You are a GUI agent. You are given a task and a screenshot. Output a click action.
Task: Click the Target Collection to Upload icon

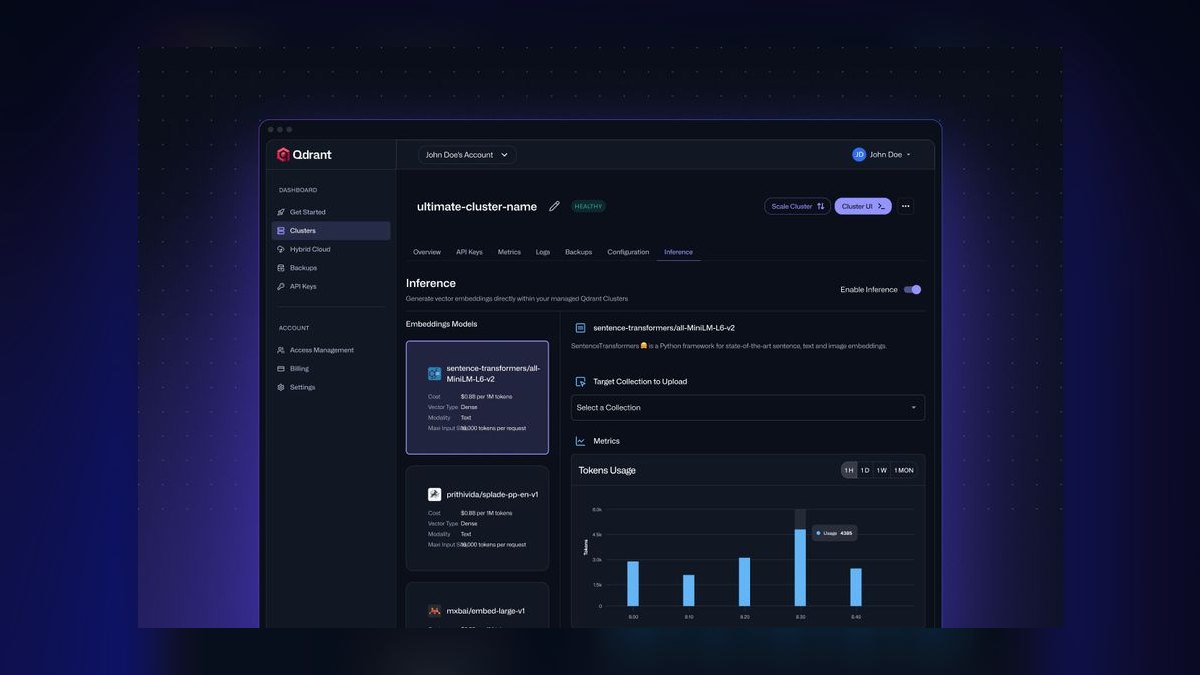pos(580,381)
